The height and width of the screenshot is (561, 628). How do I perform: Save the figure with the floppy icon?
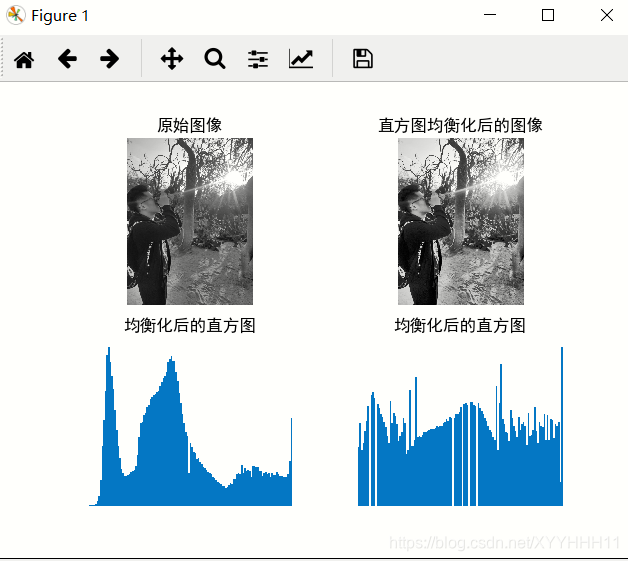[x=363, y=59]
